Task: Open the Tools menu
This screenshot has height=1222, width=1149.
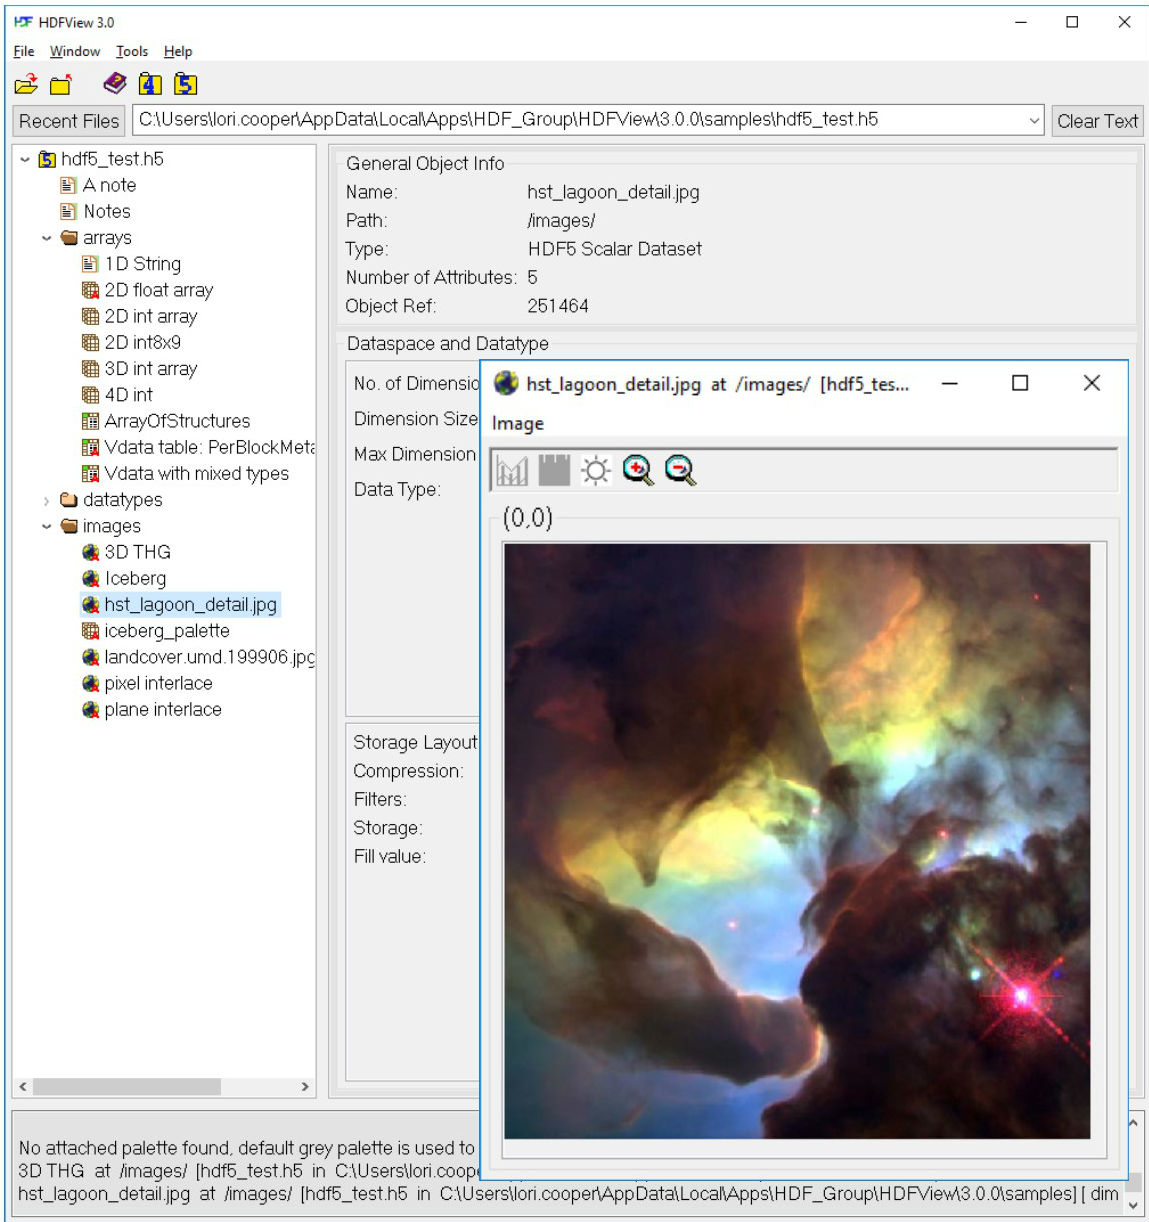Action: pyautogui.click(x=131, y=51)
